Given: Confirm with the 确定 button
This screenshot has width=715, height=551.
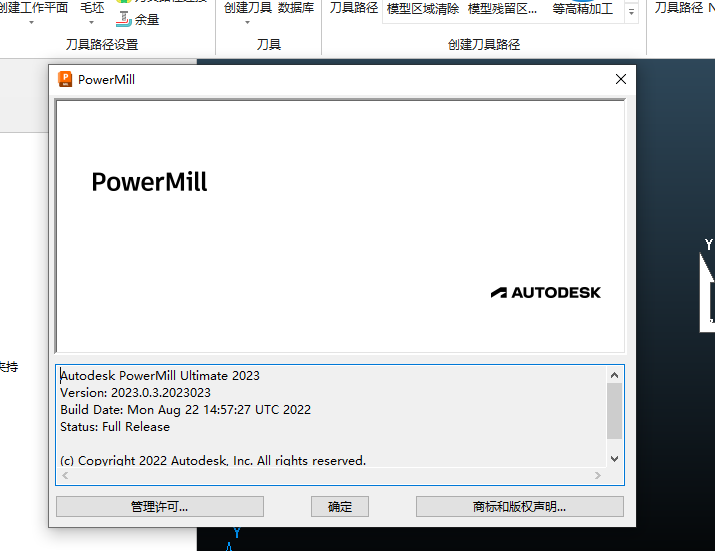Looking at the screenshot, I should 340,506.
